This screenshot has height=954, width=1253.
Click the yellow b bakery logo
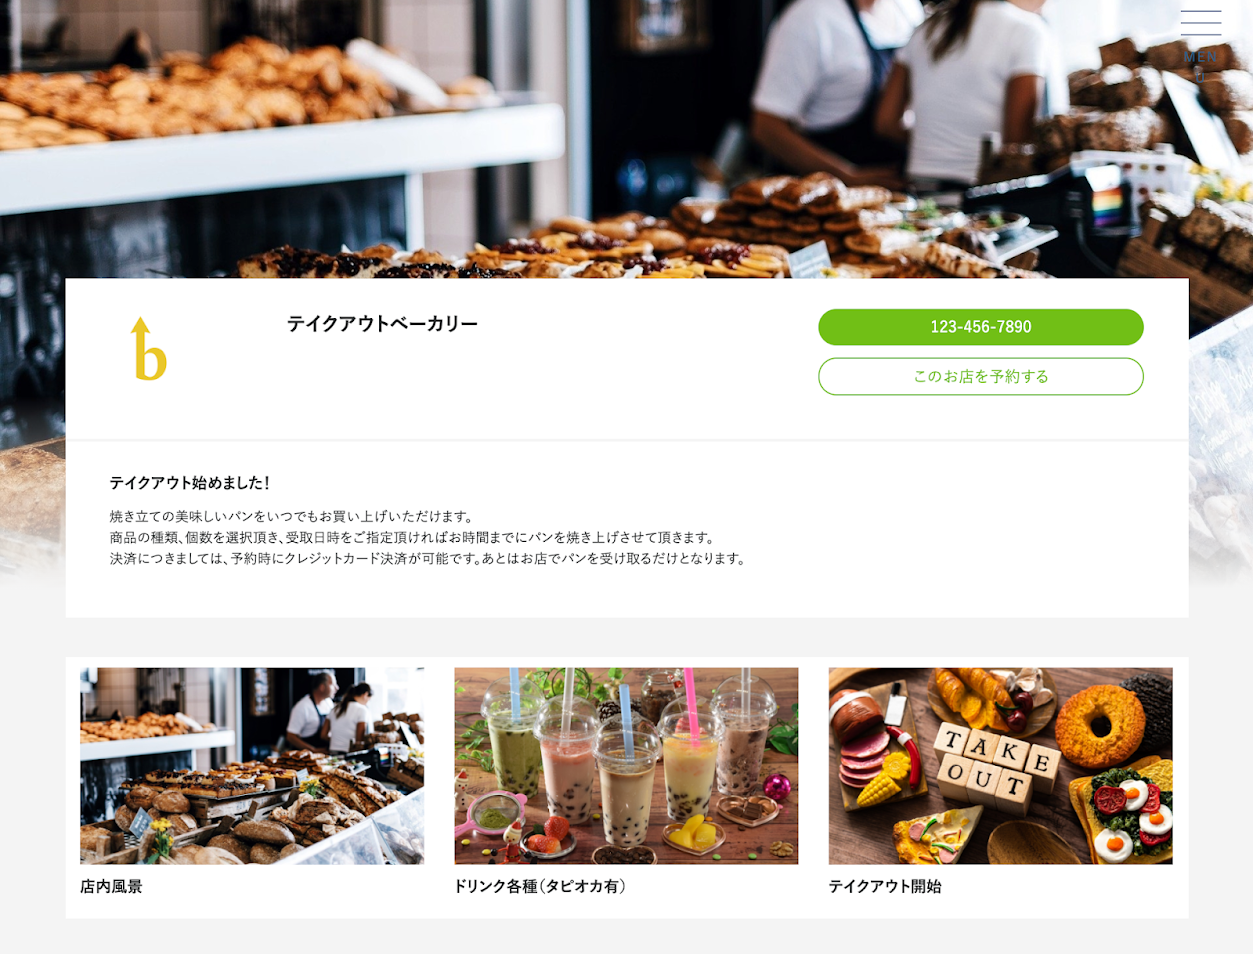148,349
